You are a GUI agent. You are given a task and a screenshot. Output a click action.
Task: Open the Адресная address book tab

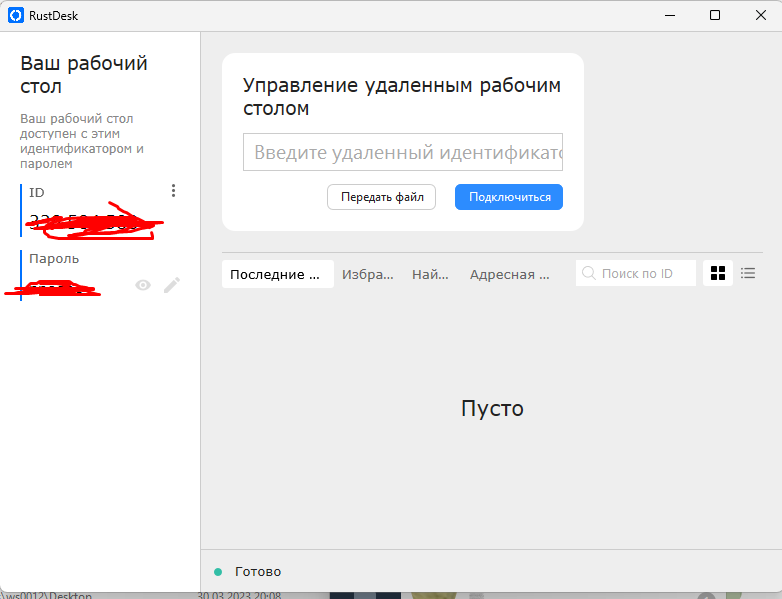(x=509, y=274)
